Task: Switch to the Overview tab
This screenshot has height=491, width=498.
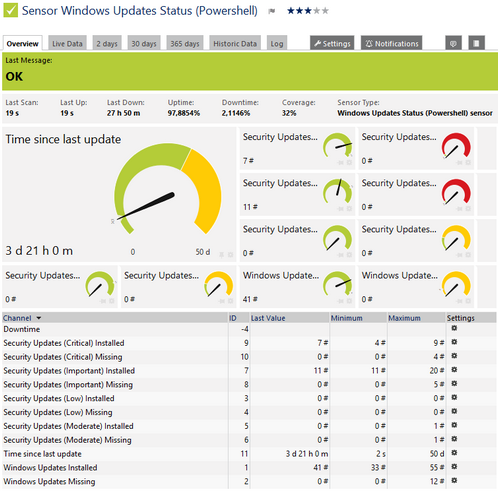Action: [x=22, y=43]
